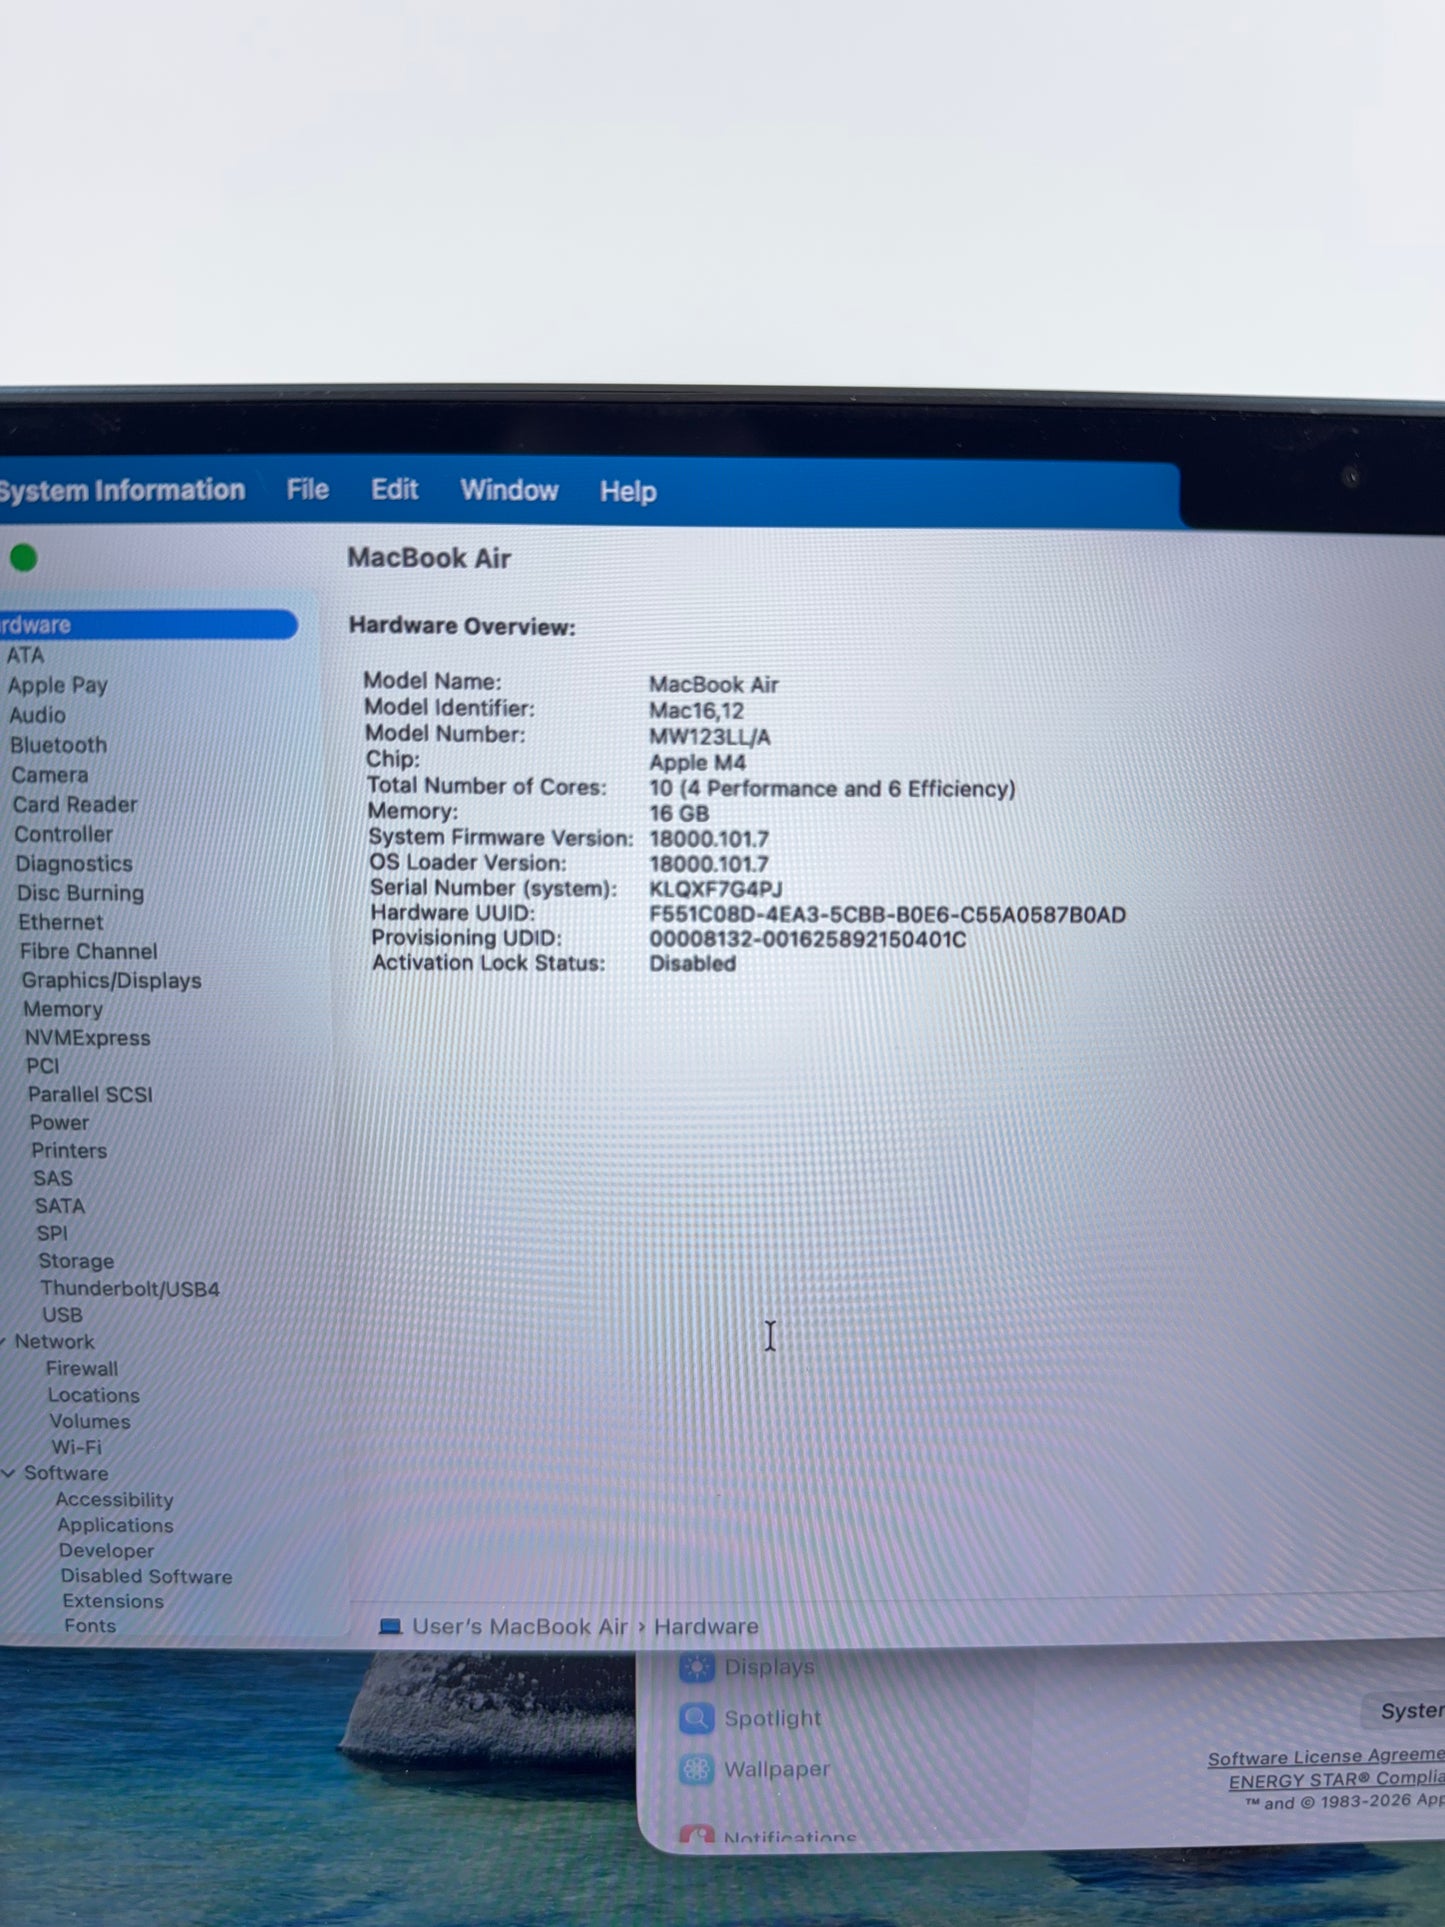This screenshot has height=1927, width=1445.
Task: Select Fonts under Software
Action: tap(90, 1626)
